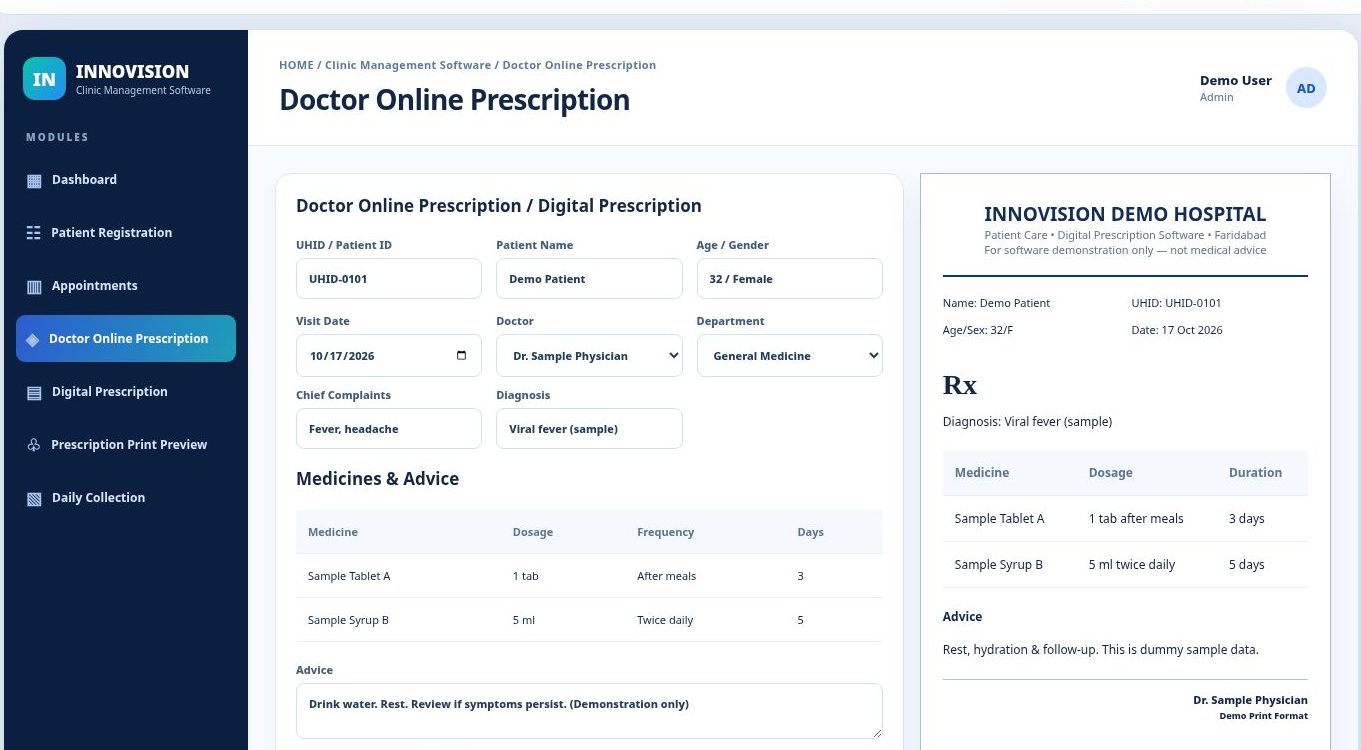Open the Dashboard module
Viewport: 1361px width, 750px height.
click(126, 180)
